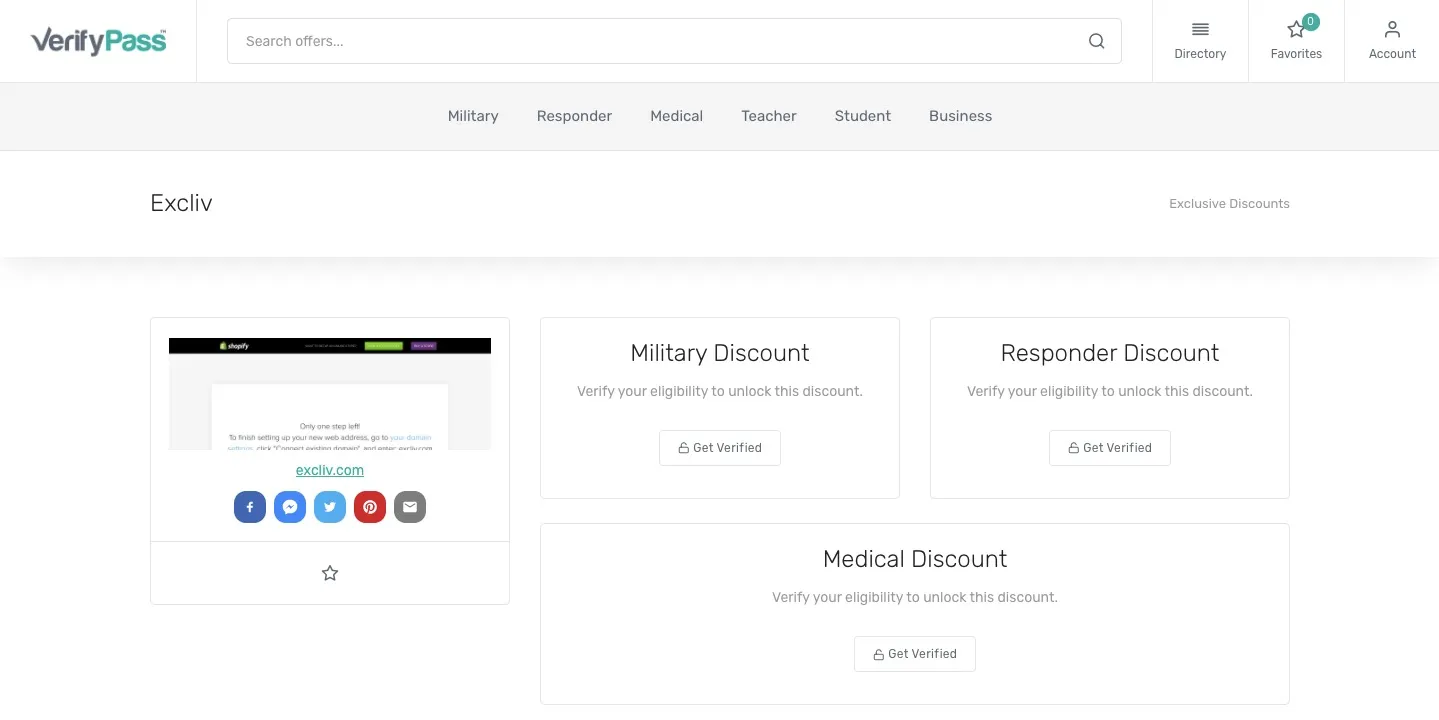This screenshot has width=1439, height=720.
Task: Get Verified for Military Discount
Action: 720,448
